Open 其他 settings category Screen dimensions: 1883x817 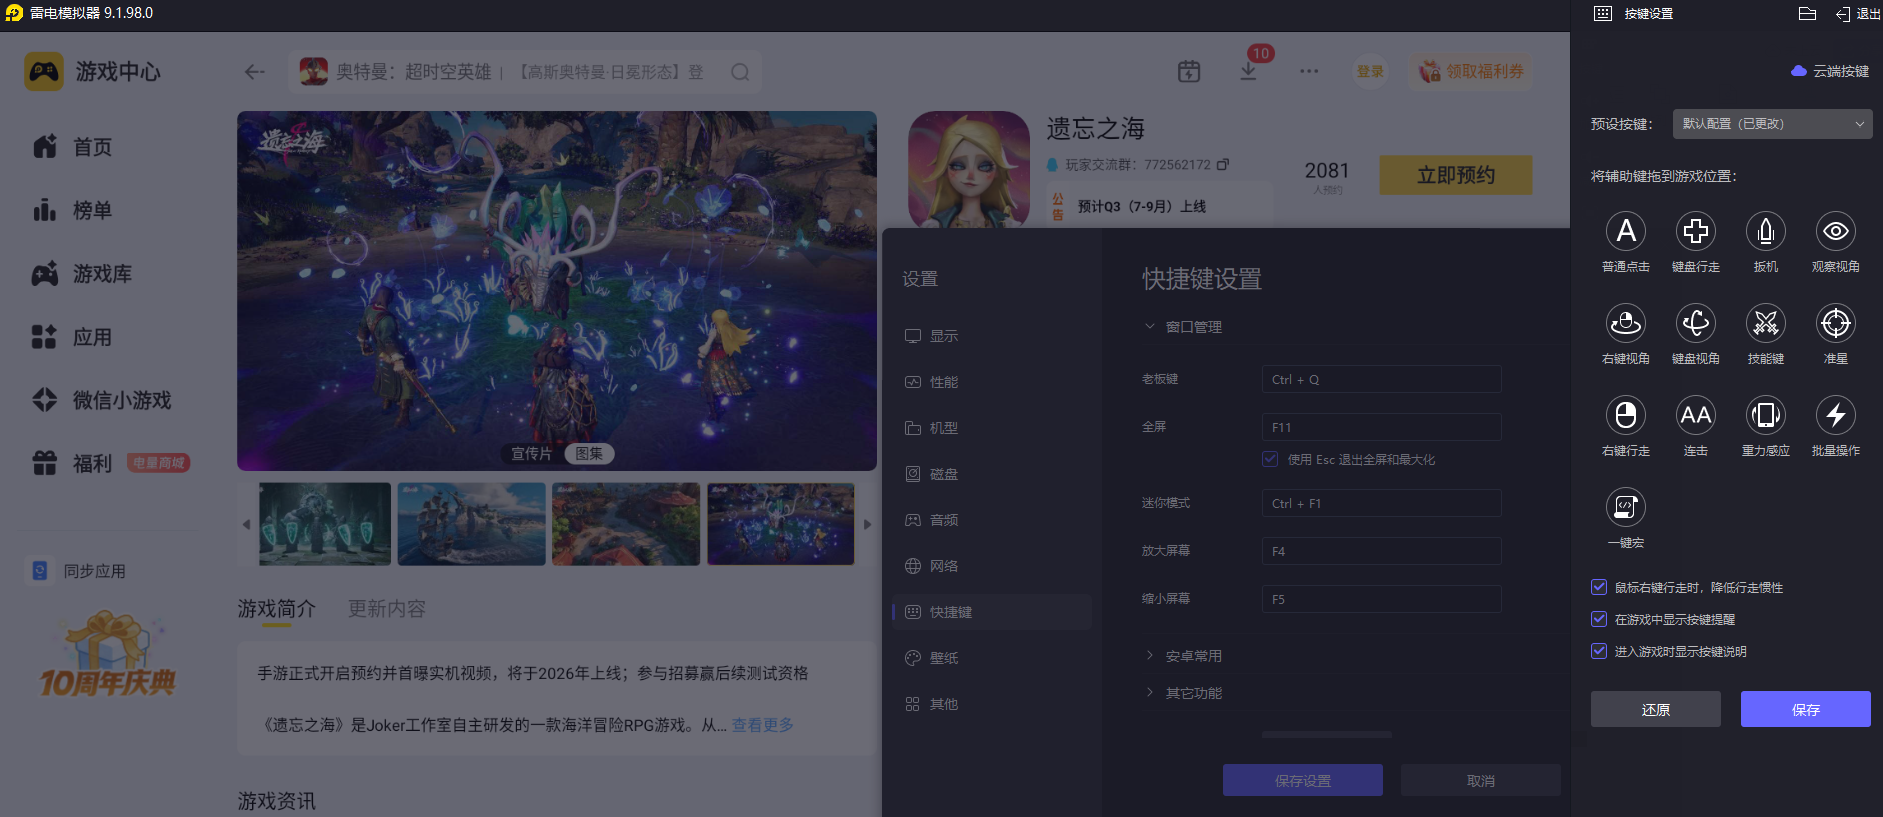[991, 704]
